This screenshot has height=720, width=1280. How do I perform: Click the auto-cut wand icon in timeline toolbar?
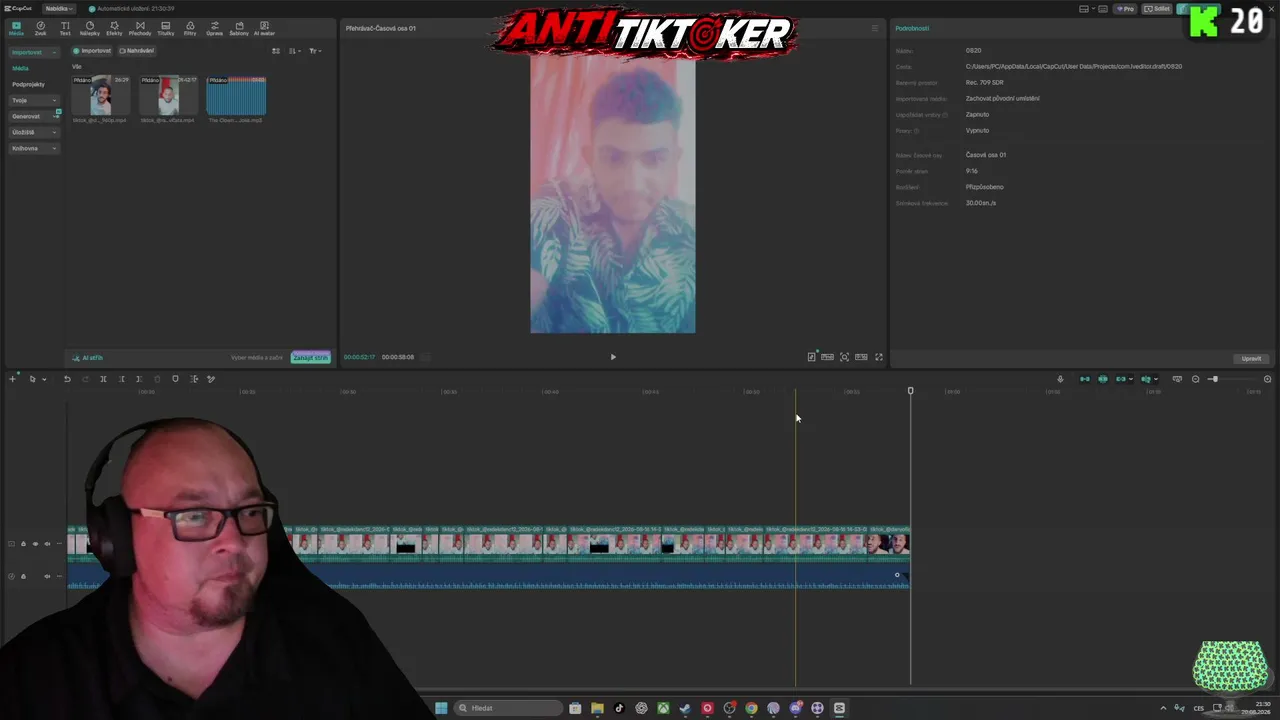(211, 379)
